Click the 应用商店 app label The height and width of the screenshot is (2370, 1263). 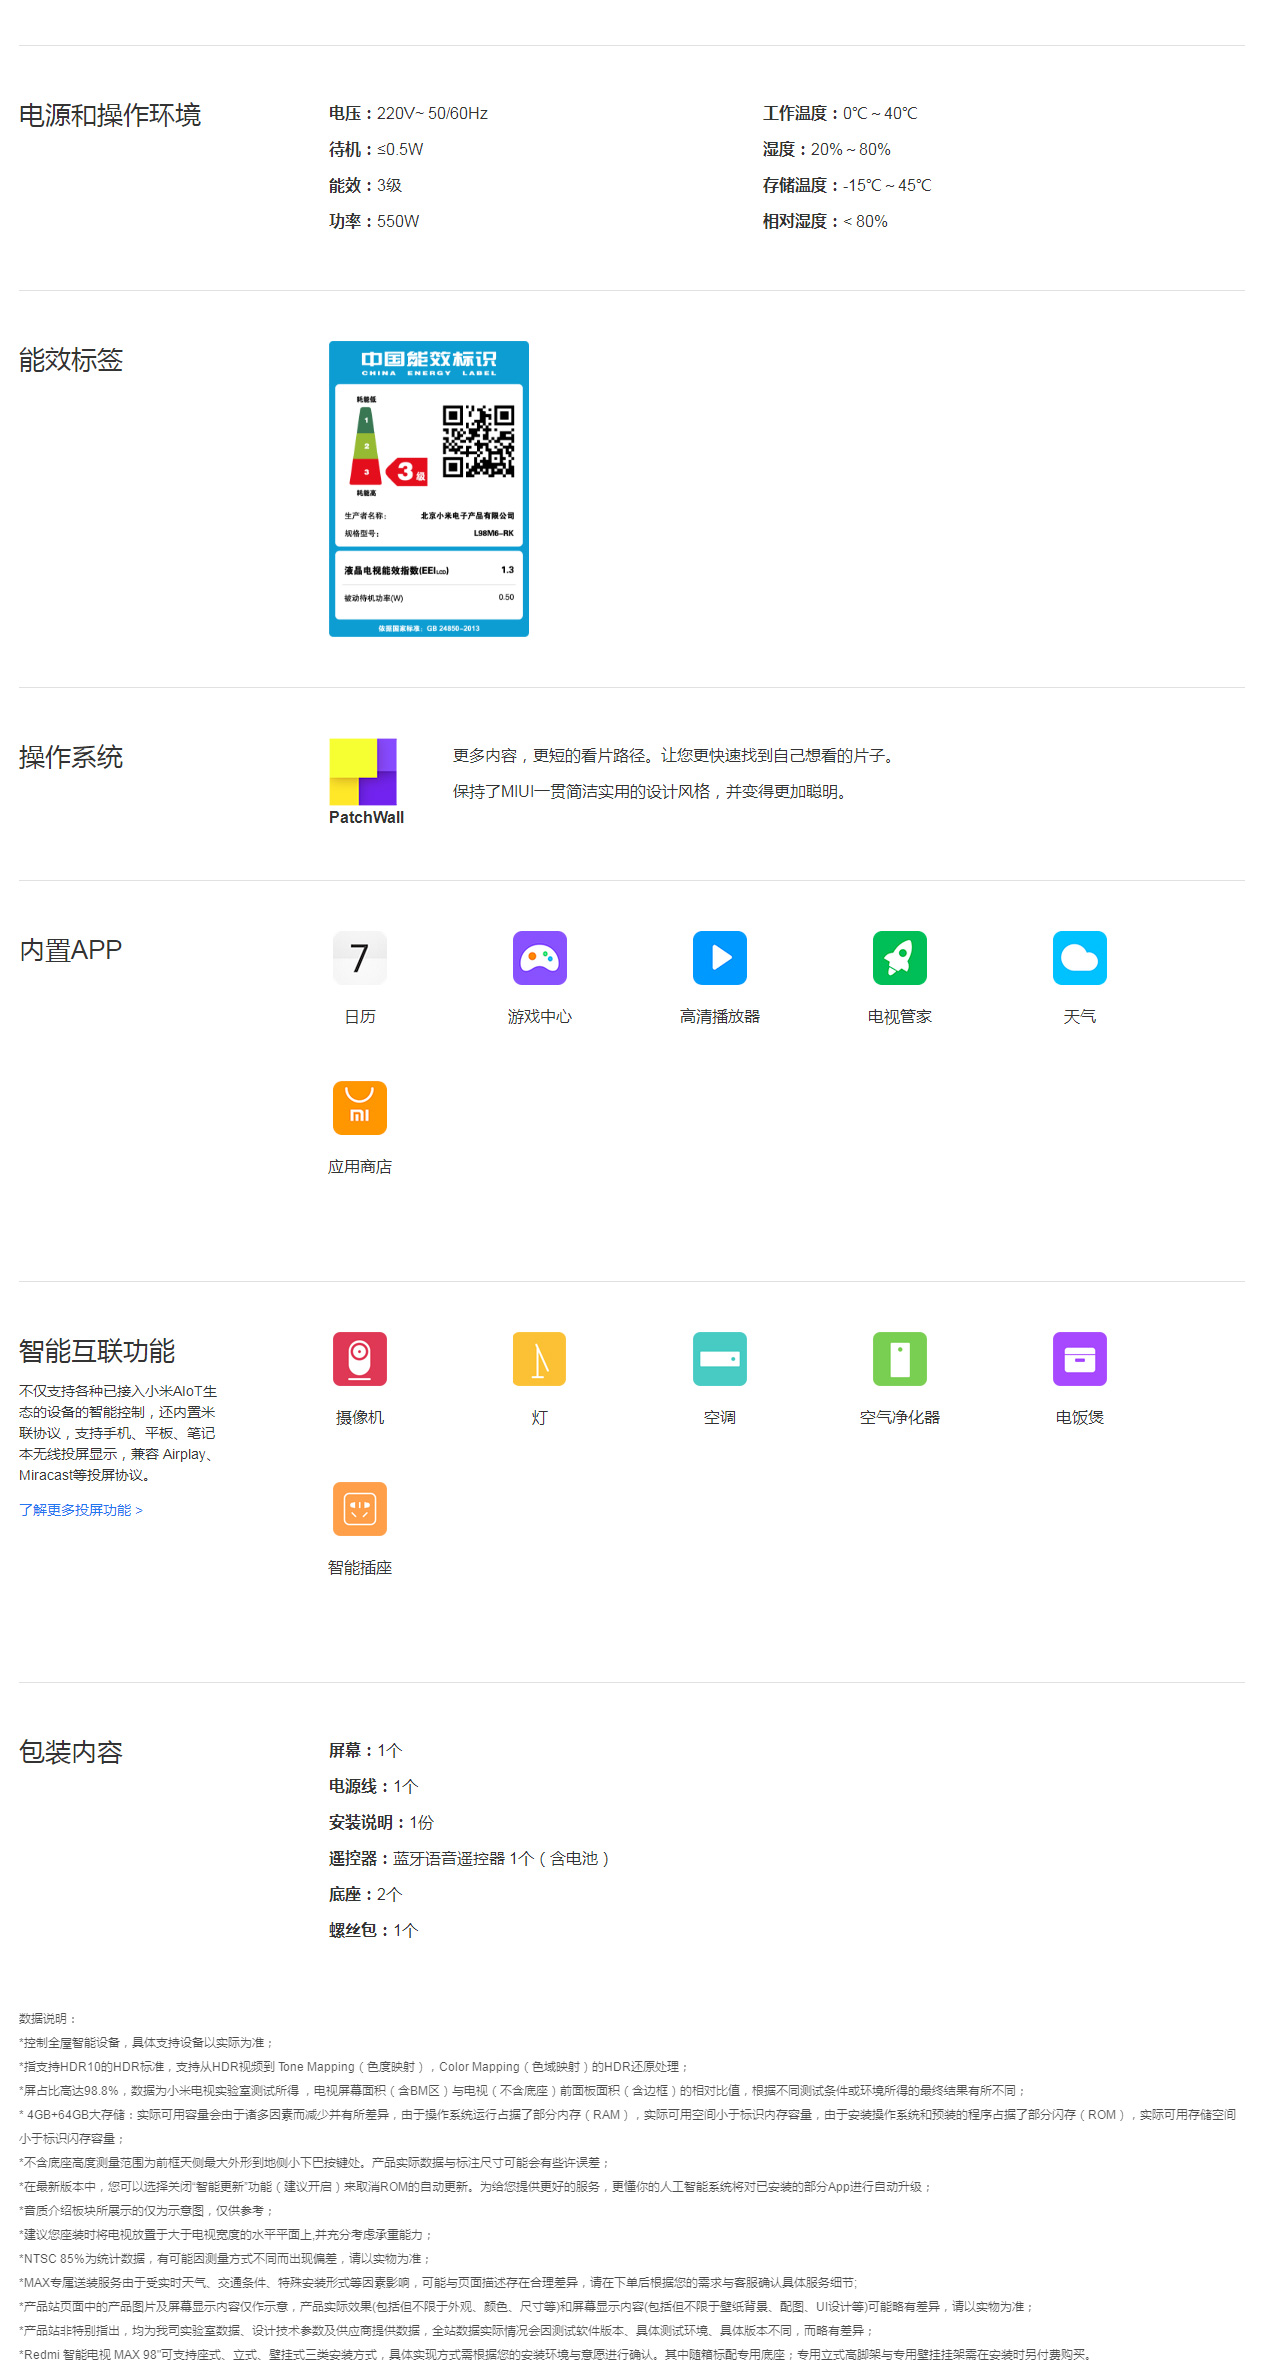[360, 1166]
